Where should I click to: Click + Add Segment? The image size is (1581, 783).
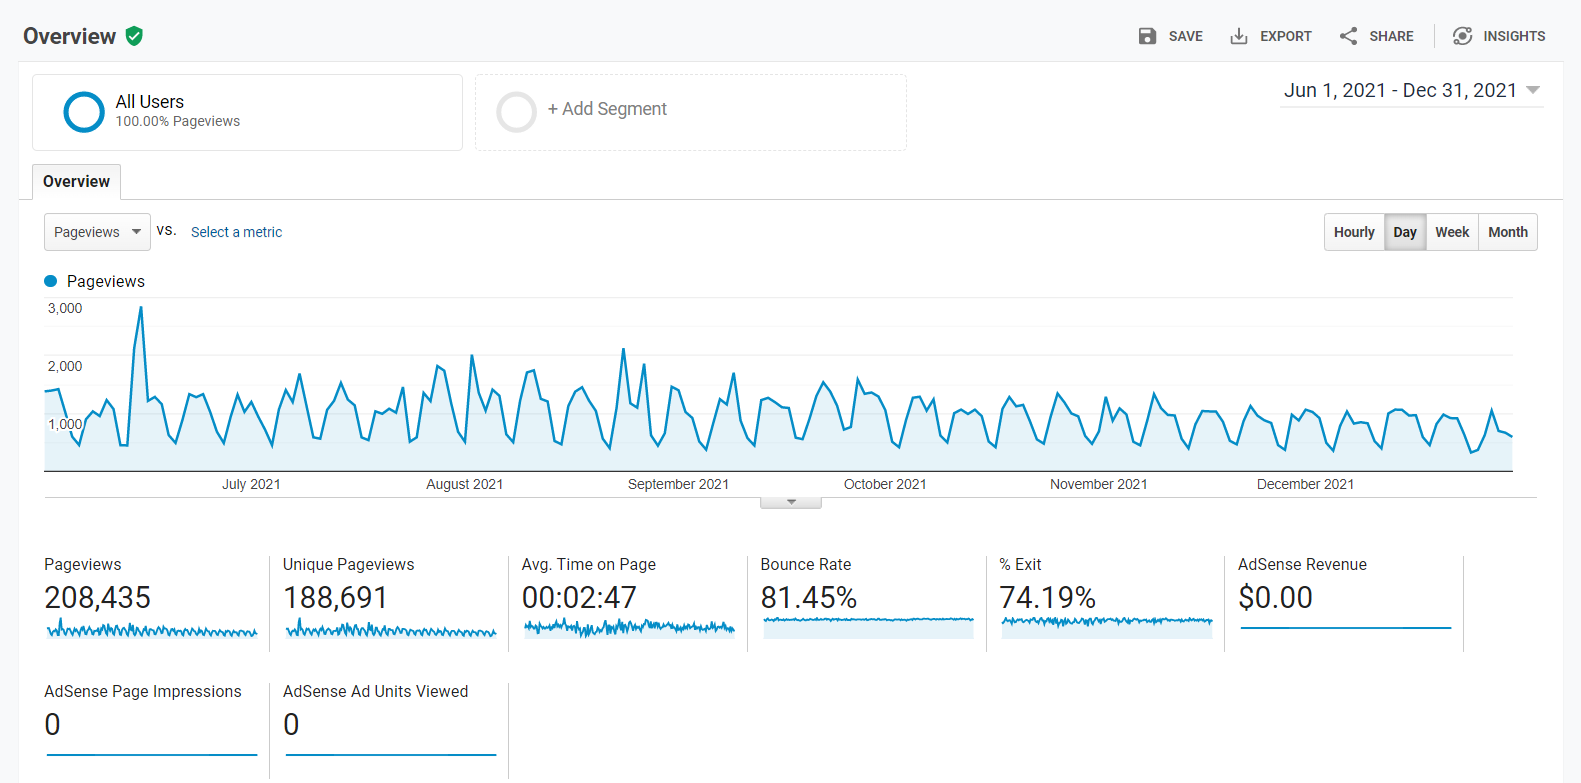tap(607, 109)
